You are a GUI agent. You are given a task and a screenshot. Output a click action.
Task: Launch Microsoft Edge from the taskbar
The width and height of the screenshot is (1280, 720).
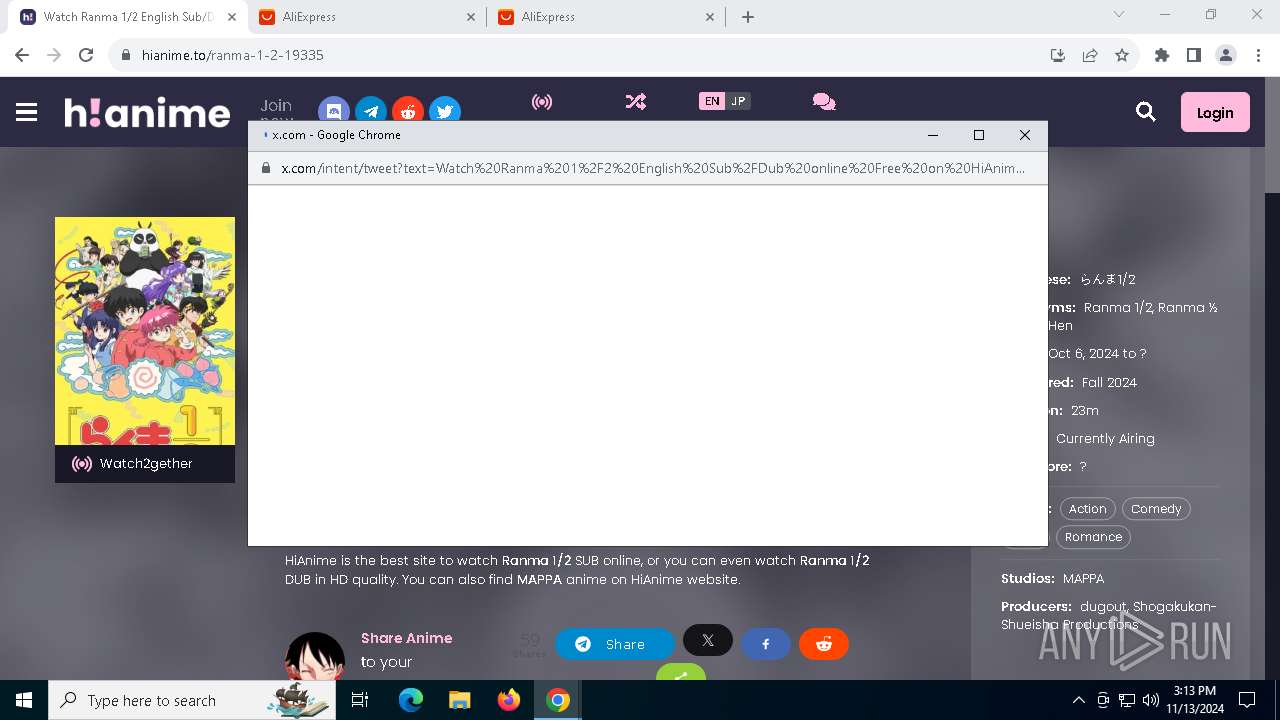coord(411,700)
